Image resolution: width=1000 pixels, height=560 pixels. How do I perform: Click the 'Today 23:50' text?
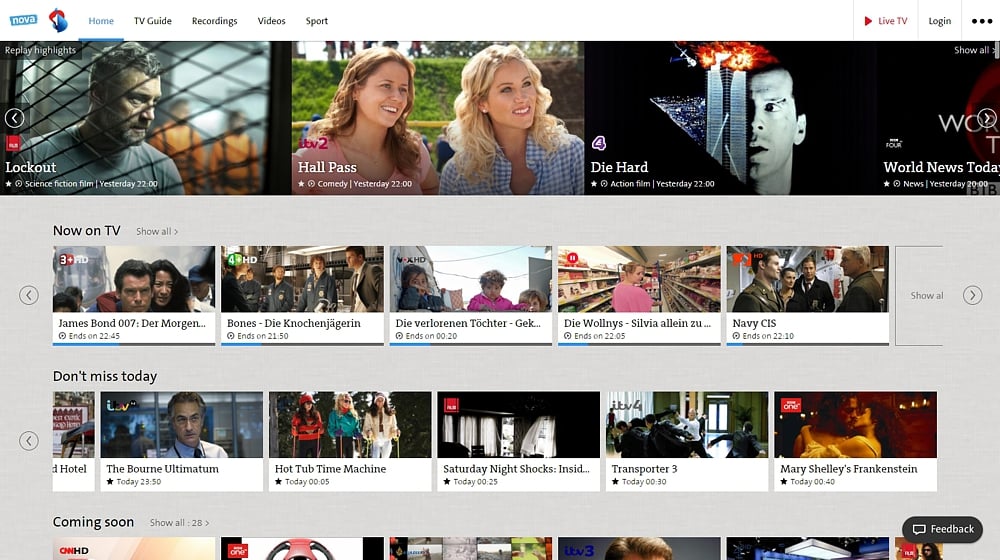point(138,482)
